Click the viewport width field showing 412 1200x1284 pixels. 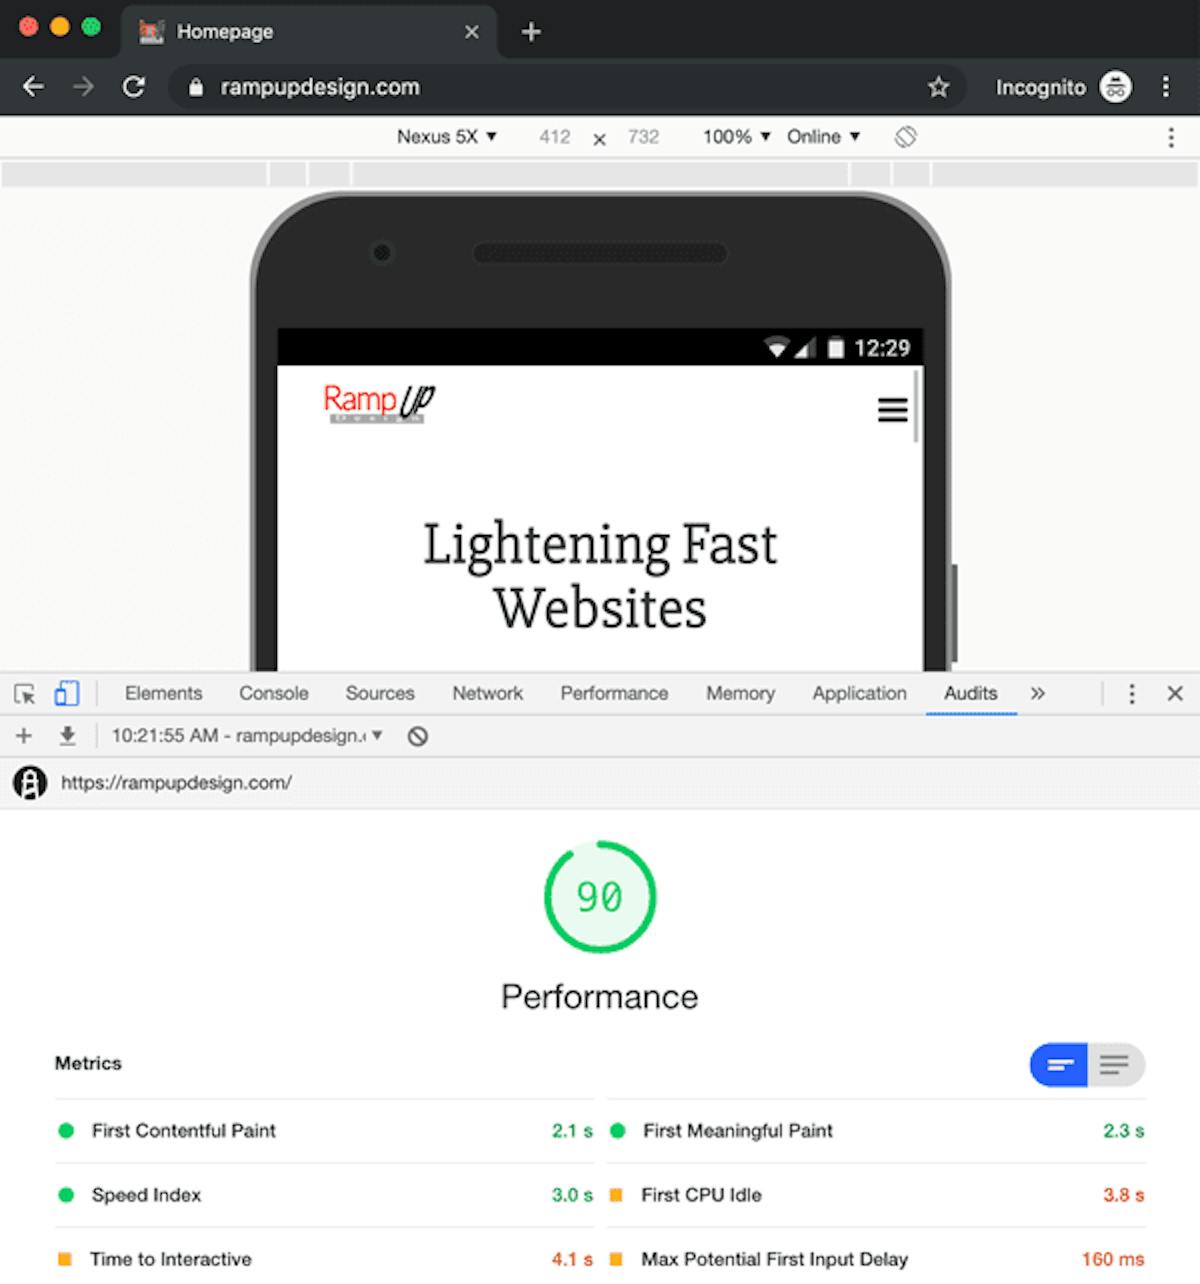click(x=554, y=137)
